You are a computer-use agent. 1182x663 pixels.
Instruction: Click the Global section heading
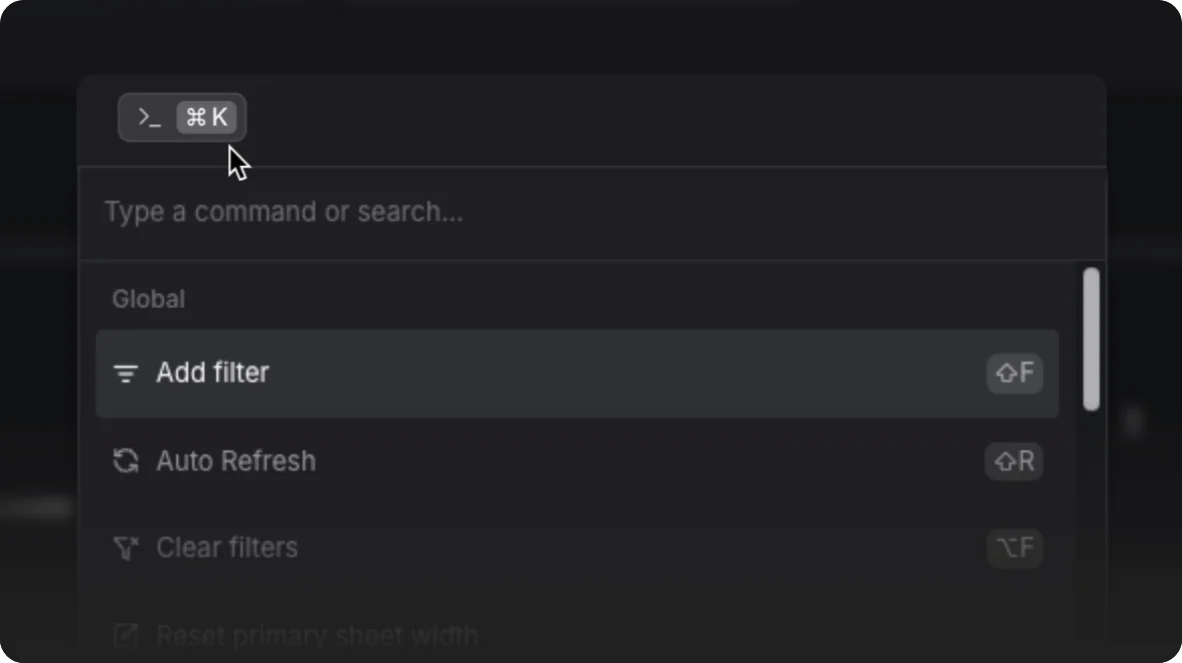149,299
